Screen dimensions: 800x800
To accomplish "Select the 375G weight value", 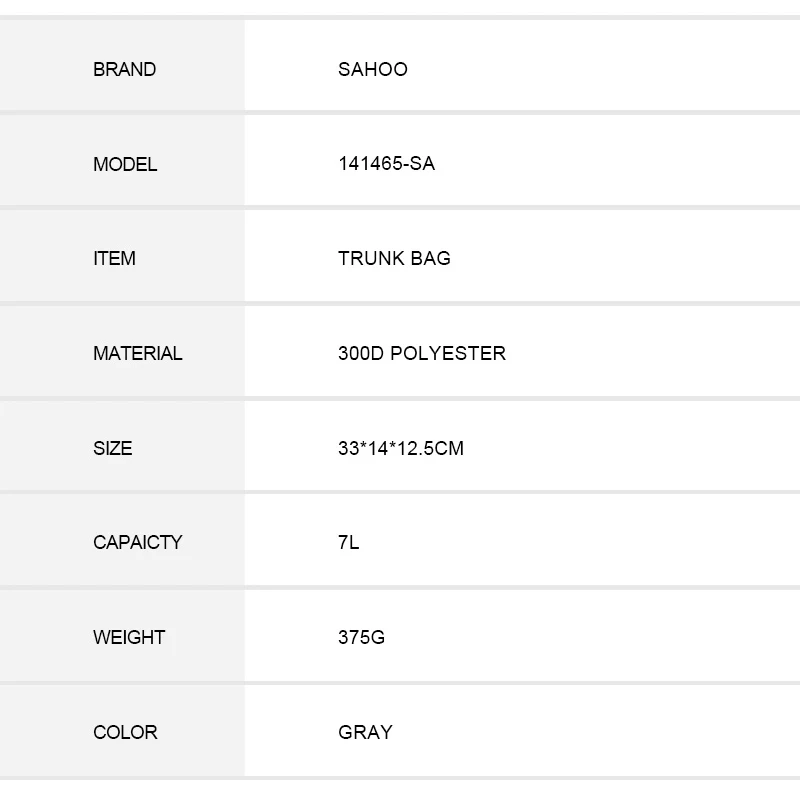I will click(361, 637).
